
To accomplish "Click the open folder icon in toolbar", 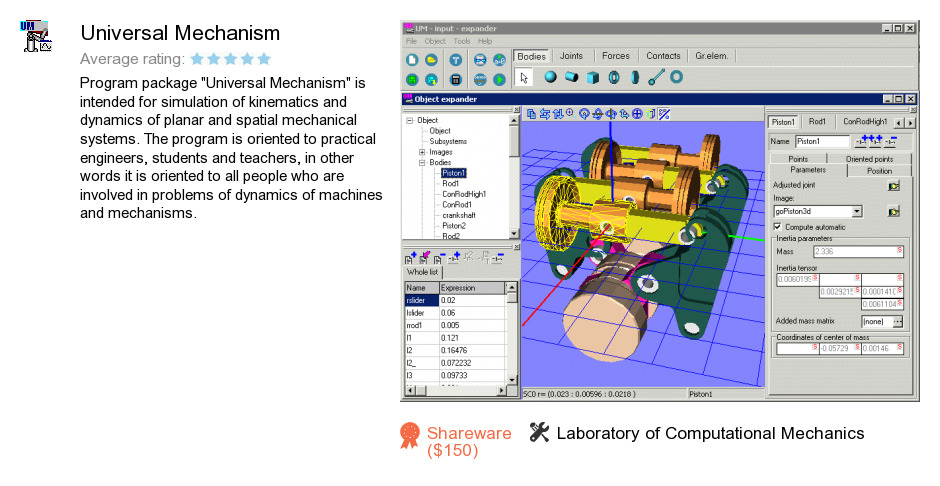I will (432, 59).
